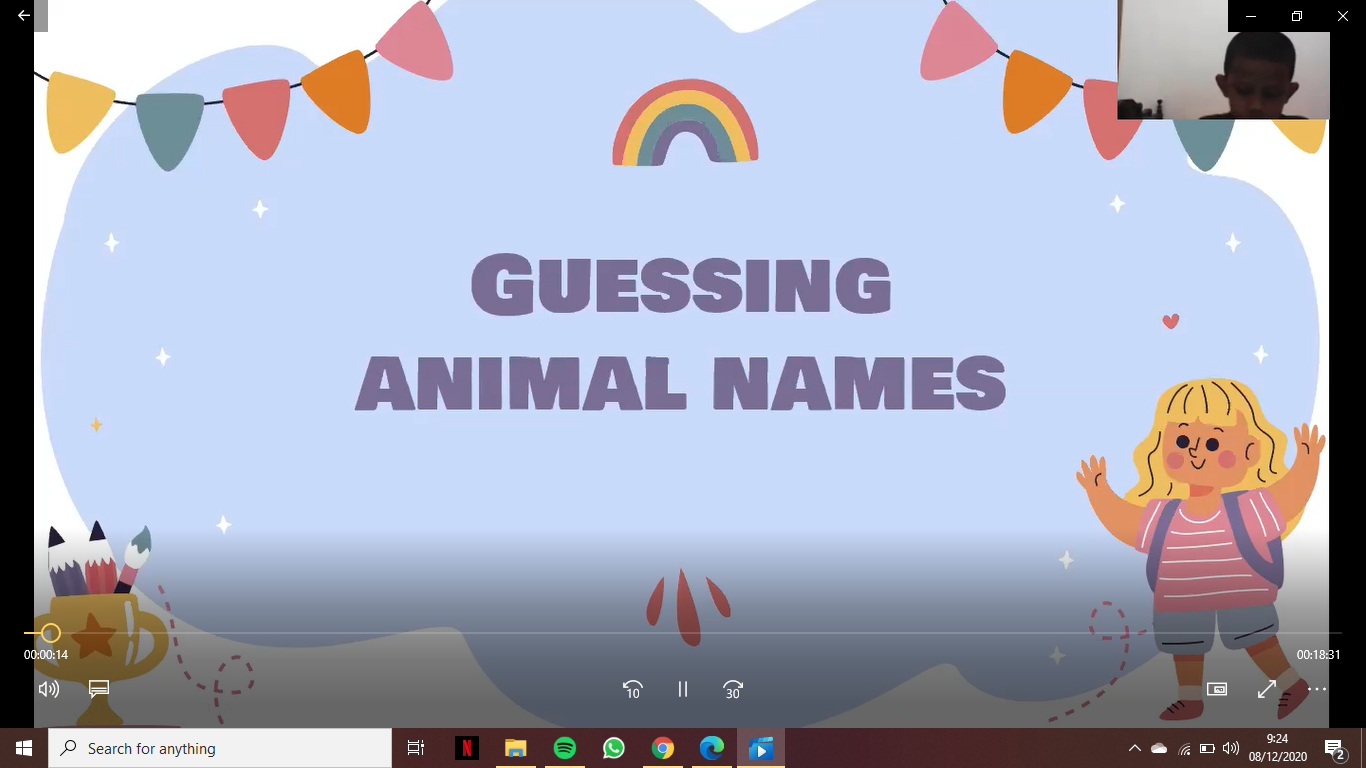Open the notification action center

pos(1334,748)
